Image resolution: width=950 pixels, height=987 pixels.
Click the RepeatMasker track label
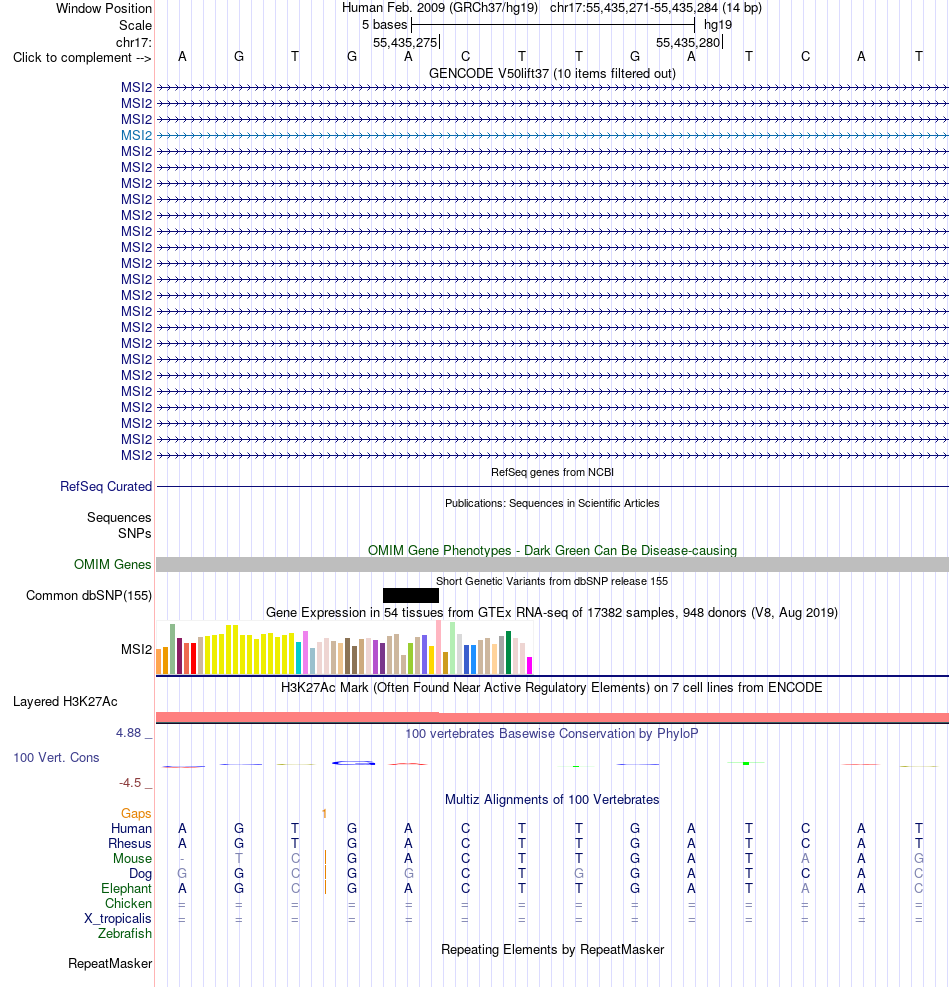coord(110,964)
